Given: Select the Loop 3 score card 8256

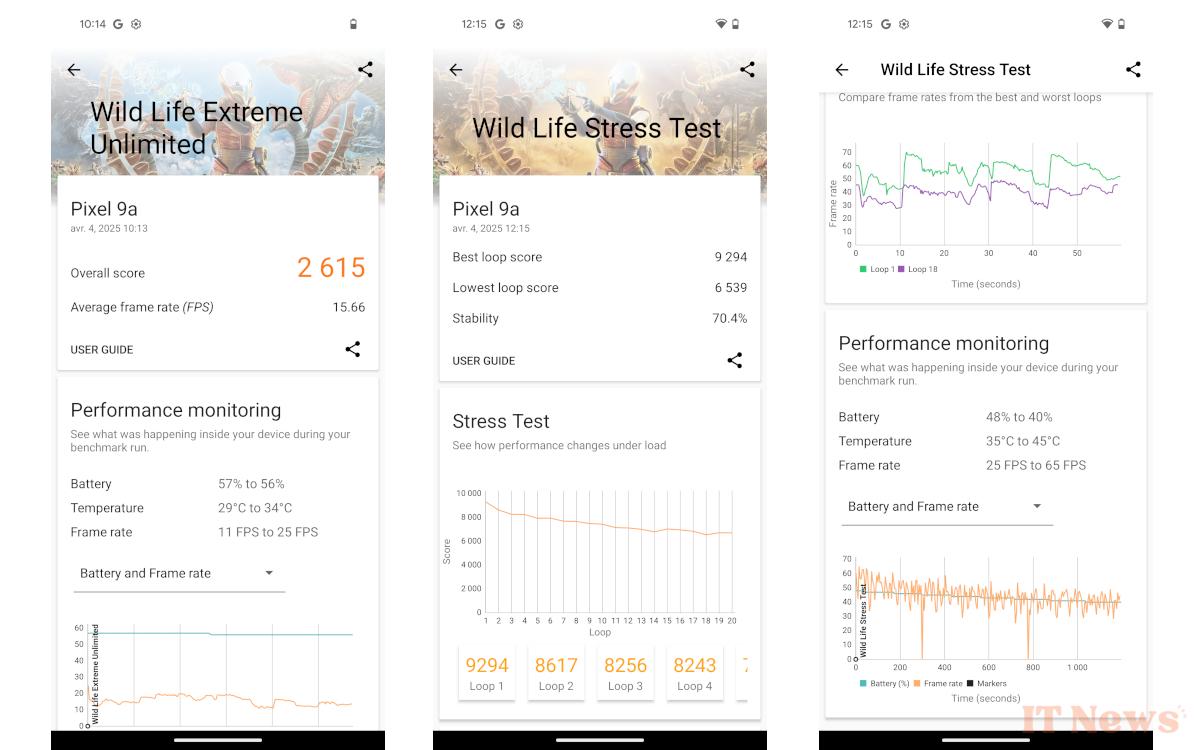Looking at the screenshot, I should [625, 673].
